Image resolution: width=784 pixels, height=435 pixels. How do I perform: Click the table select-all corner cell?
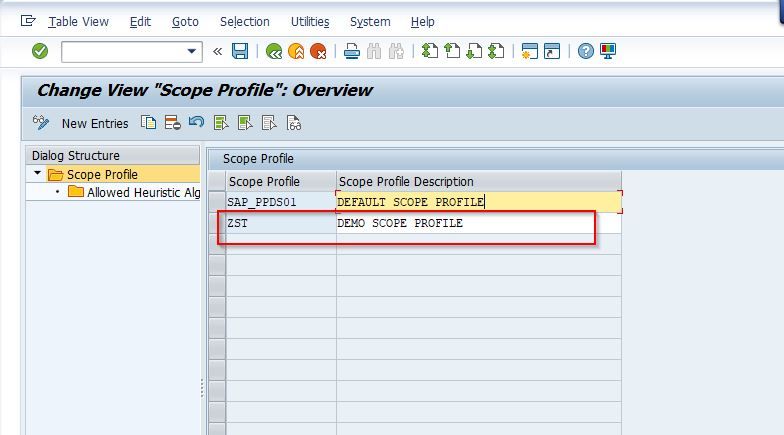click(217, 182)
